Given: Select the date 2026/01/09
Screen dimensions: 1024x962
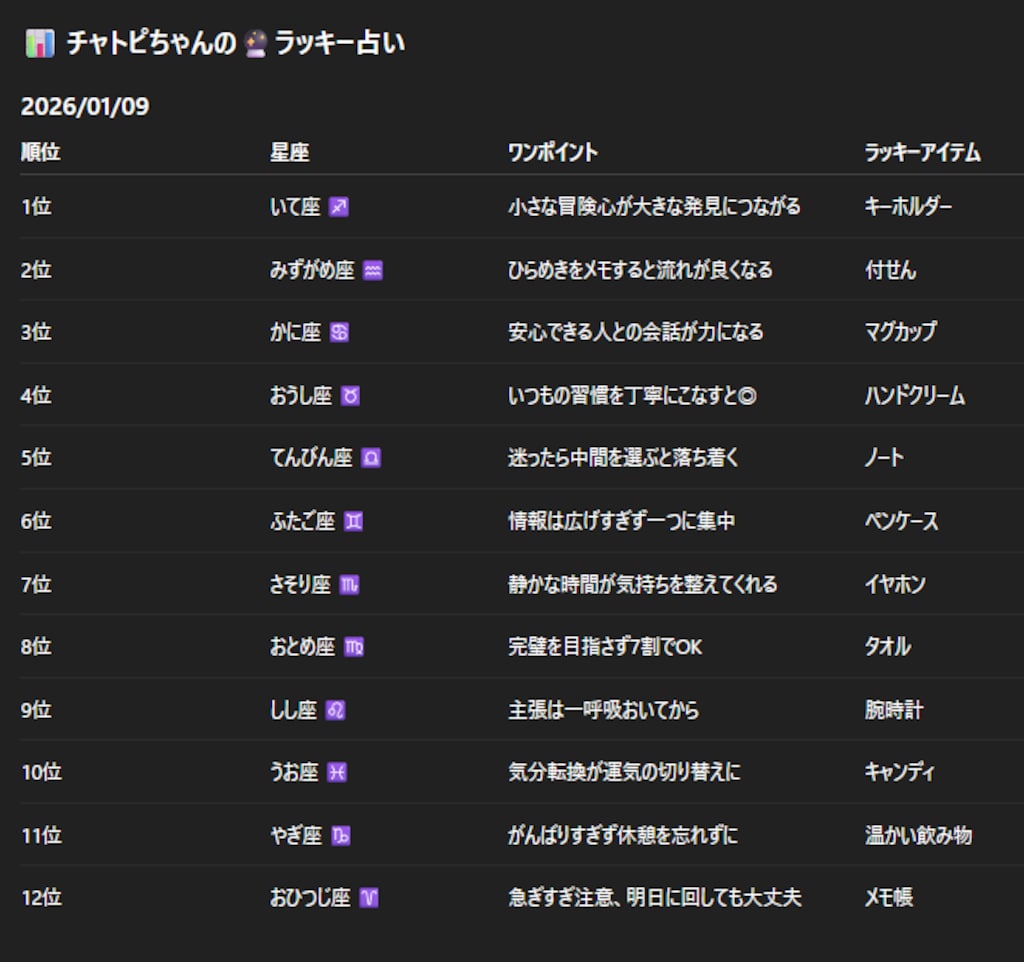Looking at the screenshot, I should (x=83, y=107).
